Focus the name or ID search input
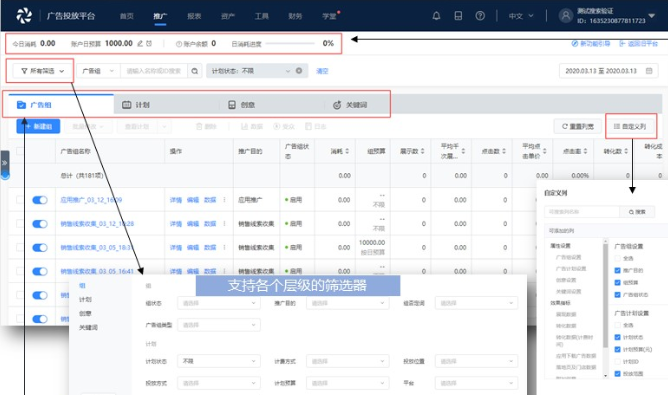 point(154,71)
